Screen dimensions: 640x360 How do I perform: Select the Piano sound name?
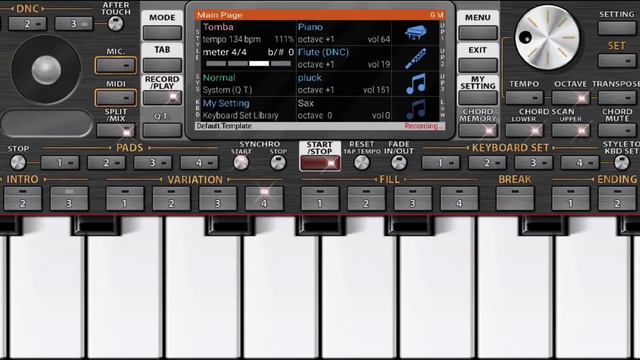click(310, 27)
